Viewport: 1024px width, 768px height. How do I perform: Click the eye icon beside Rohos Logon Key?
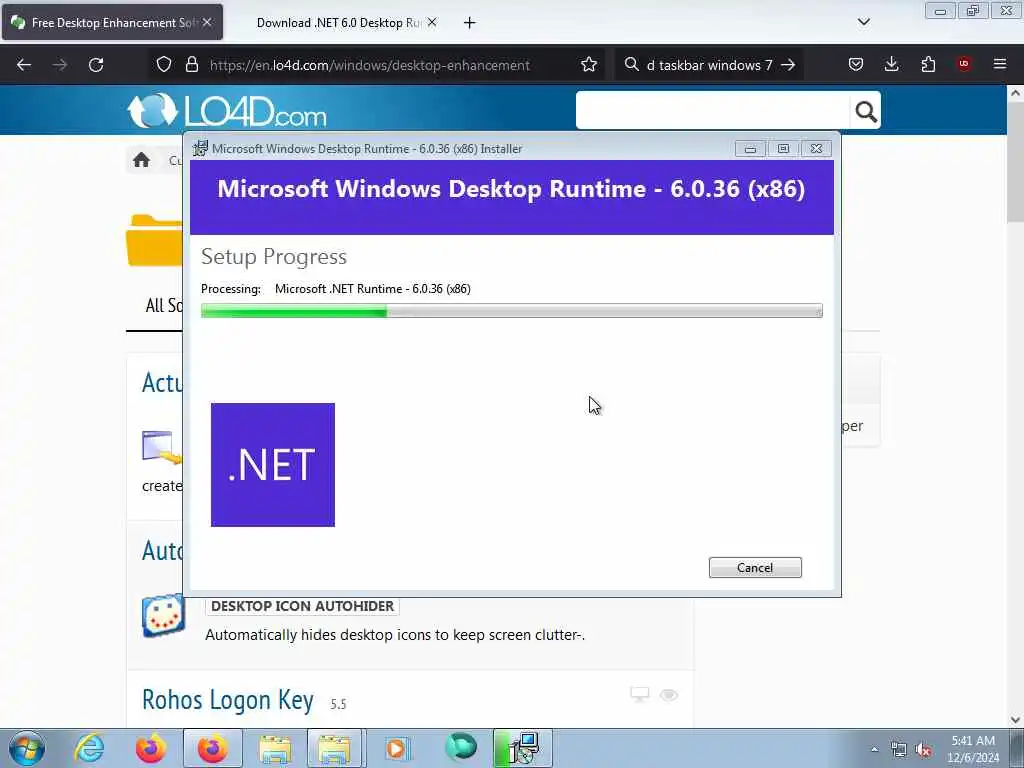point(669,695)
